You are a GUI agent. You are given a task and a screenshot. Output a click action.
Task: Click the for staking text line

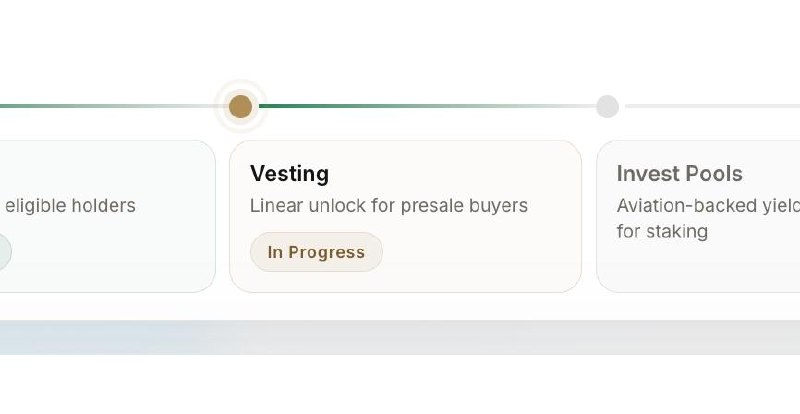tap(662, 231)
